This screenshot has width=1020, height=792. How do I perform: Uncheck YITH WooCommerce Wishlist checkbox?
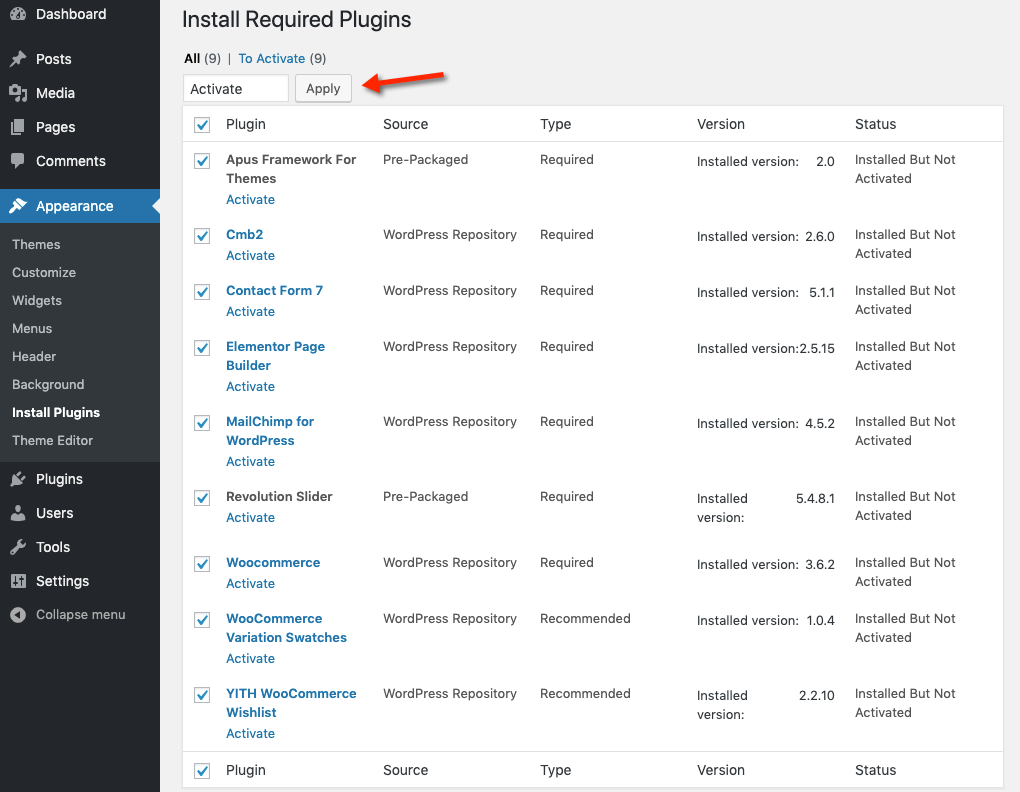point(202,694)
